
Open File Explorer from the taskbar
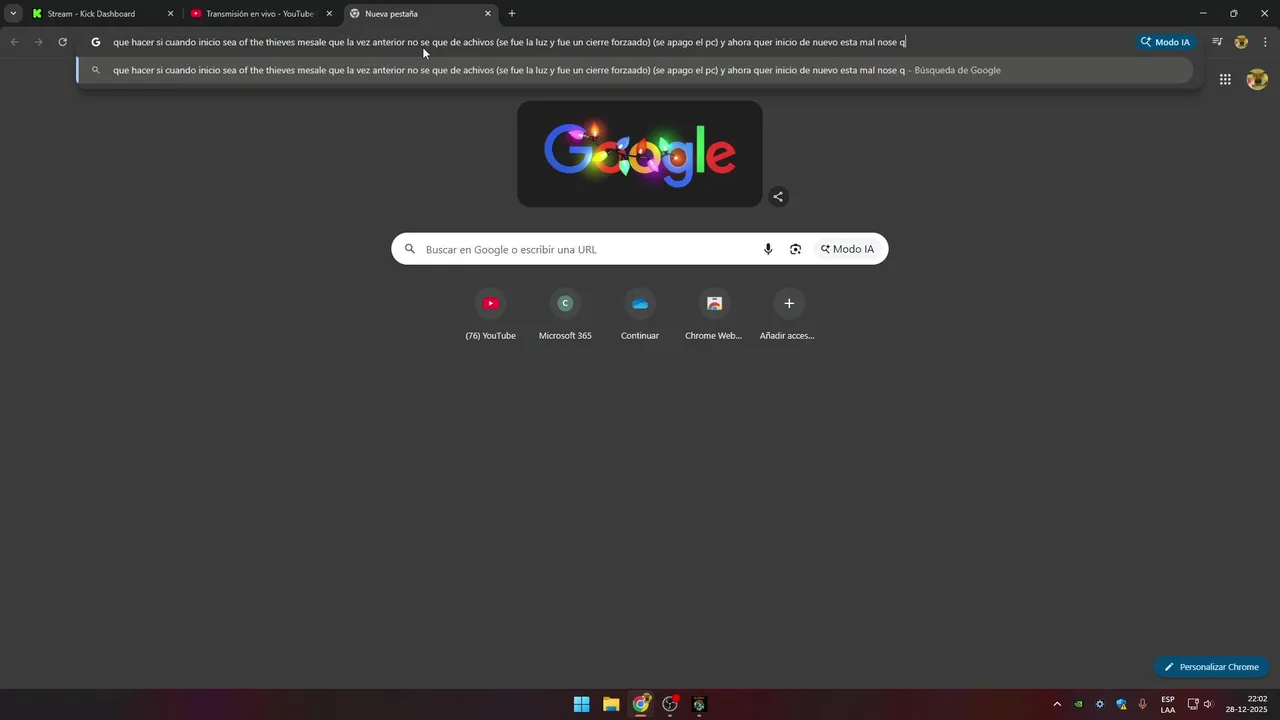pos(611,704)
